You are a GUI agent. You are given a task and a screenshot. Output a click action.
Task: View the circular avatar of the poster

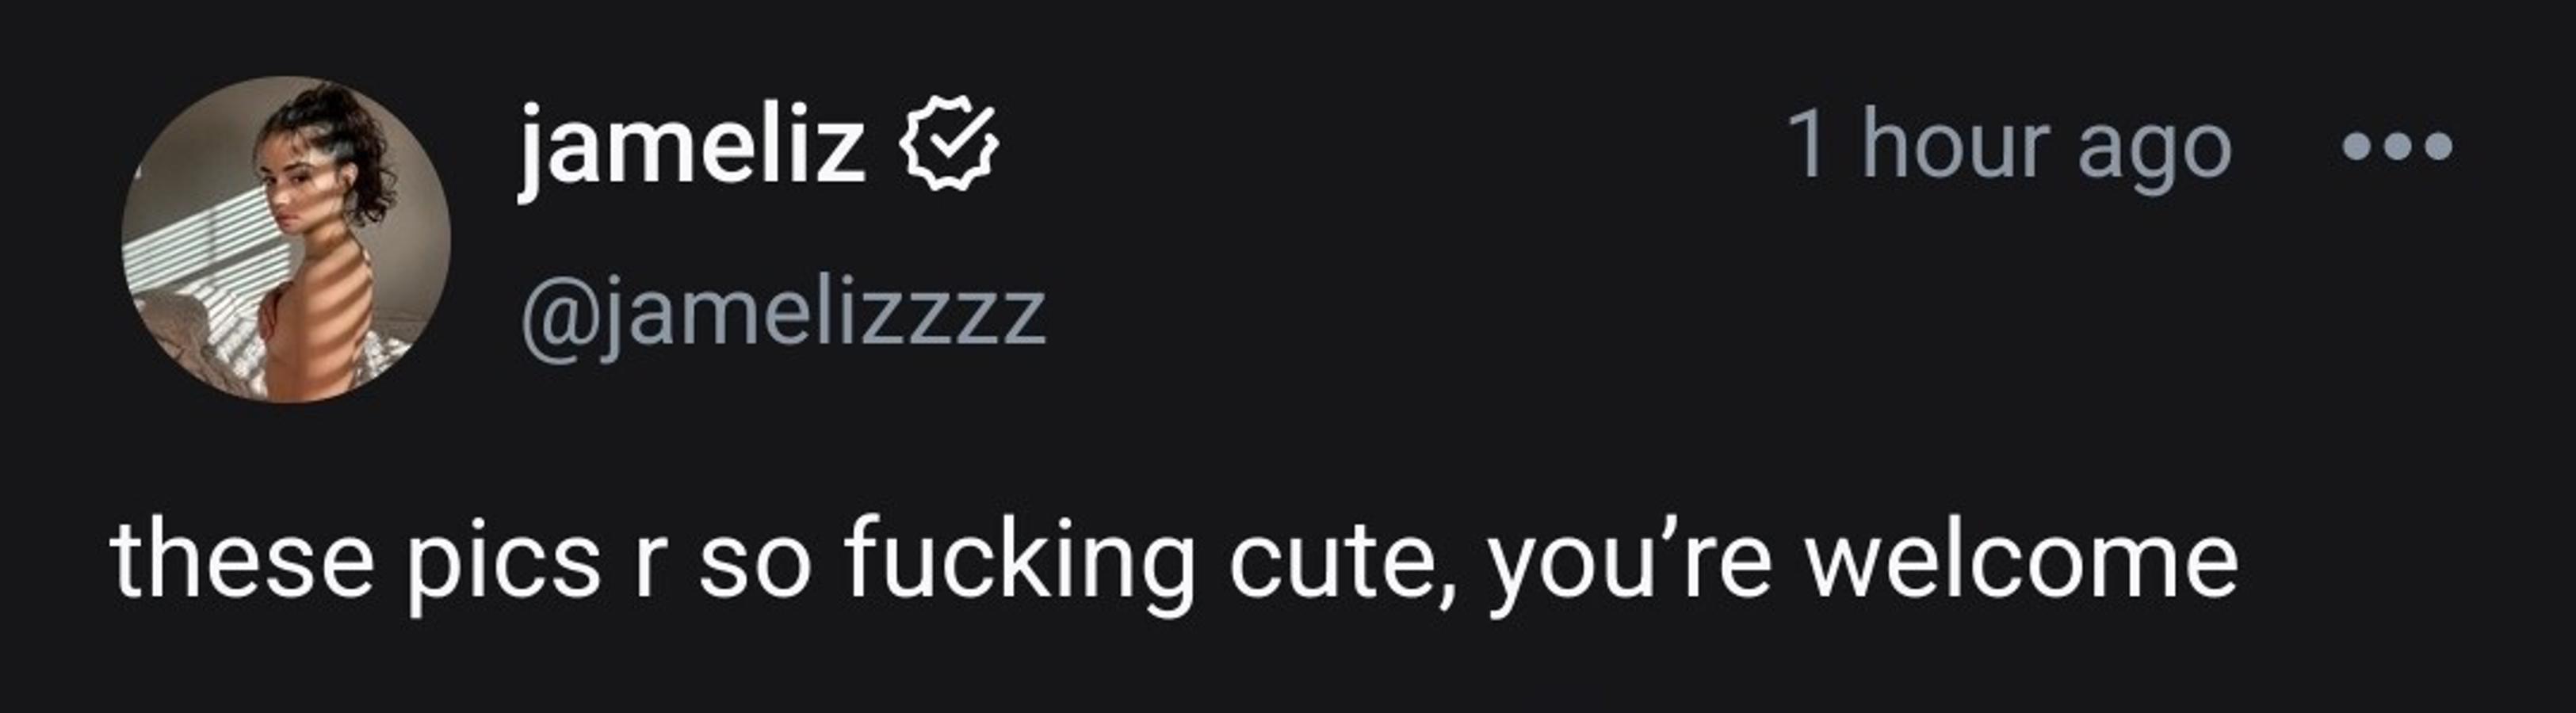coord(286,240)
